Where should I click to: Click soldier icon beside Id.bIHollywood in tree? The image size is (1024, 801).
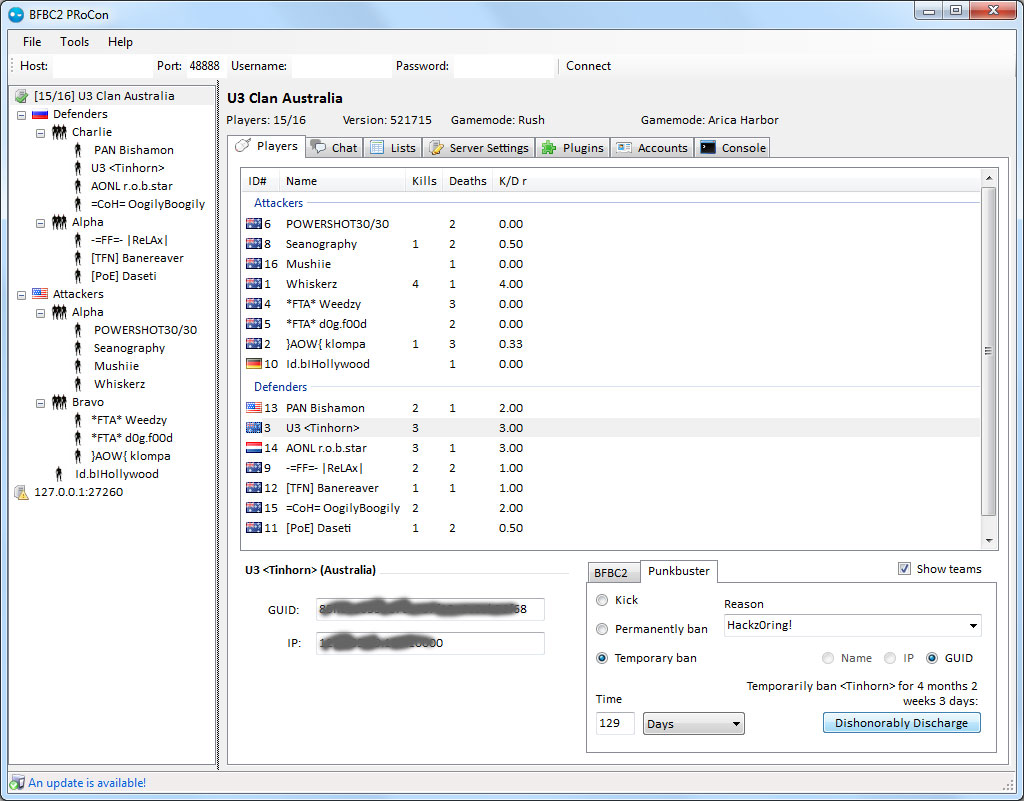pos(59,474)
